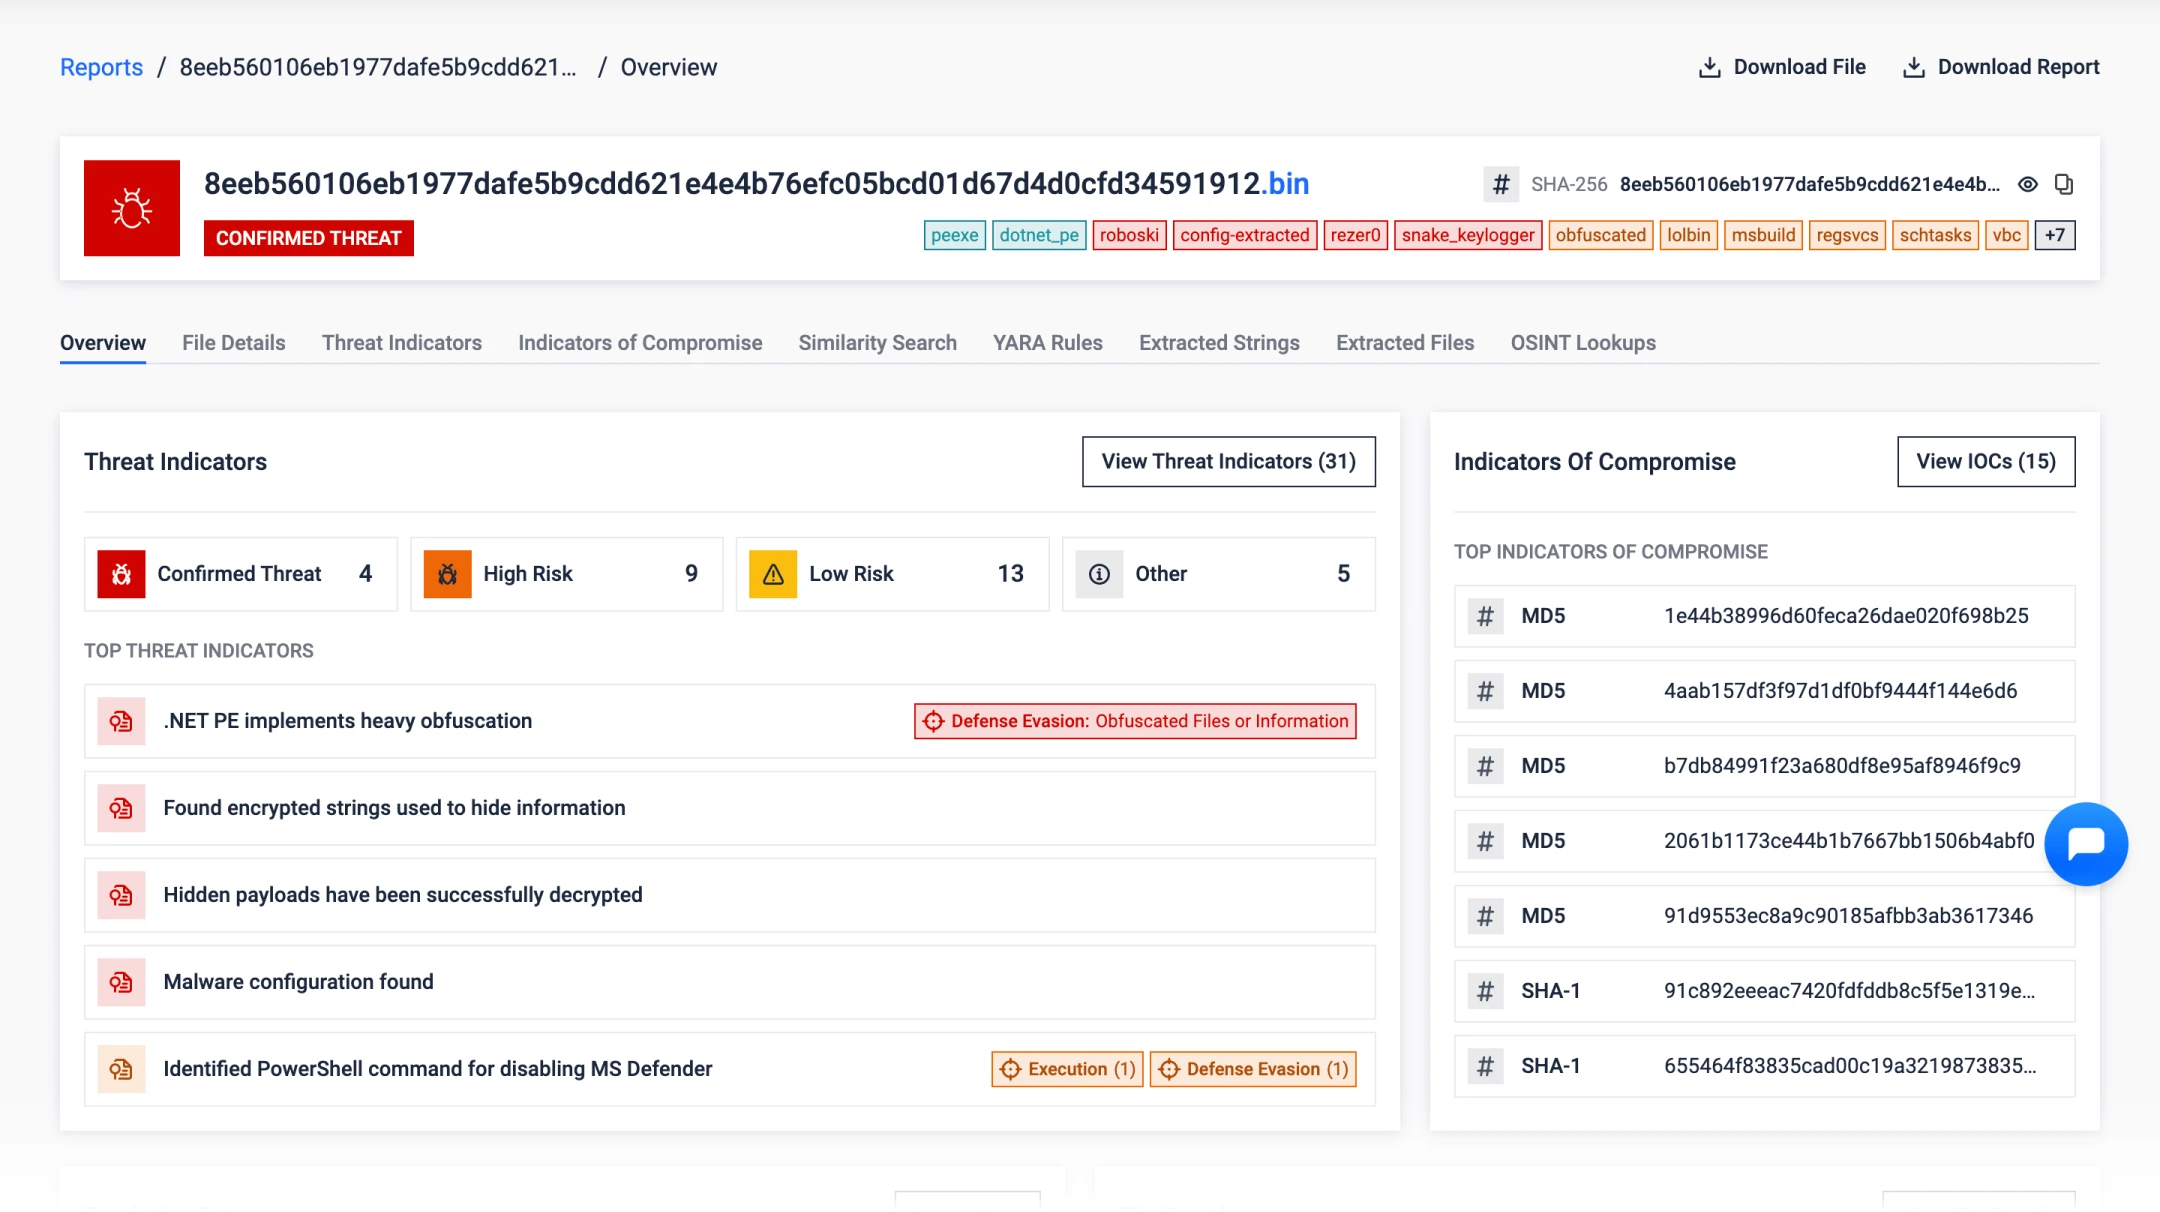This screenshot has height=1212, width=2160.
Task: Open the blue chat bubble widget
Action: [2086, 844]
